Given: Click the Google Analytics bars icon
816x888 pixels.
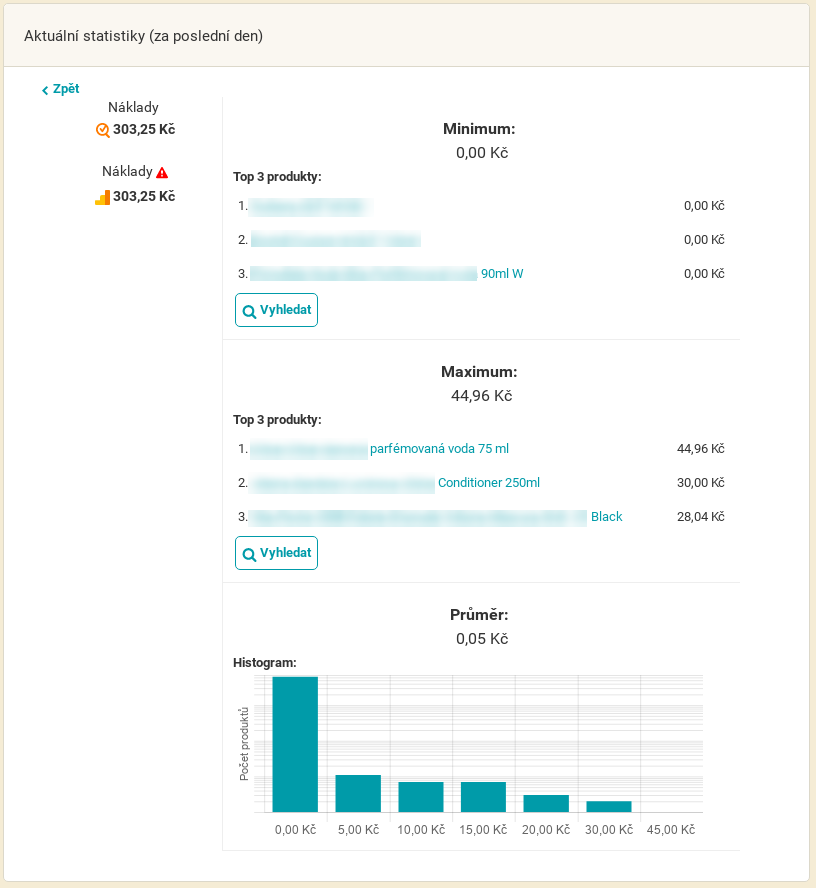Looking at the screenshot, I should coord(102,197).
